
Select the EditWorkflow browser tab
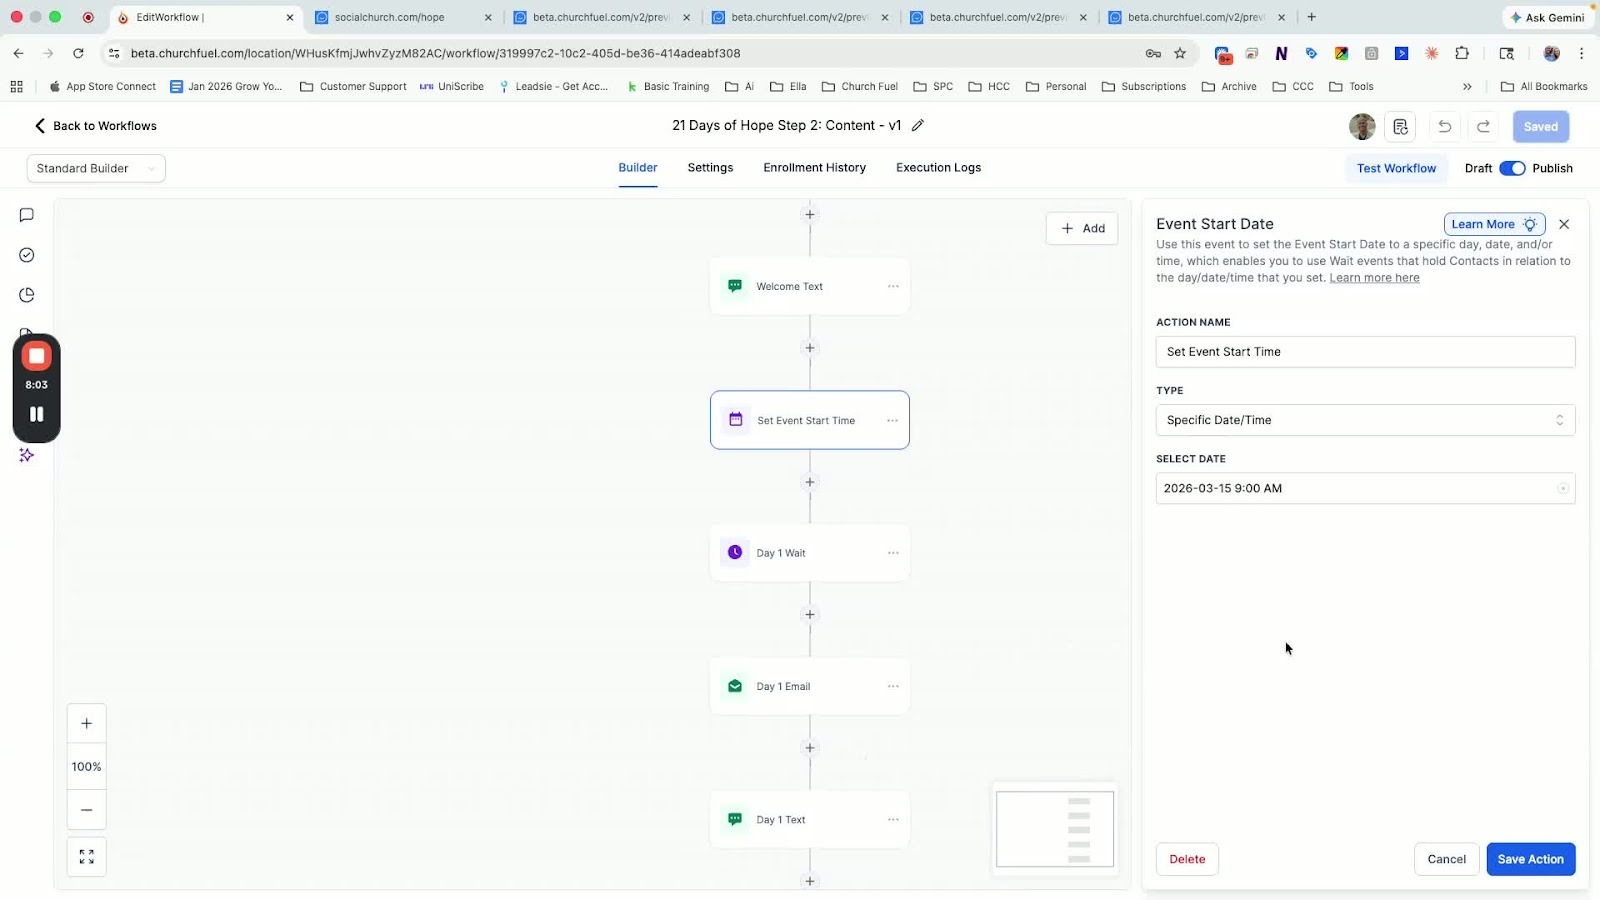[x=205, y=17]
